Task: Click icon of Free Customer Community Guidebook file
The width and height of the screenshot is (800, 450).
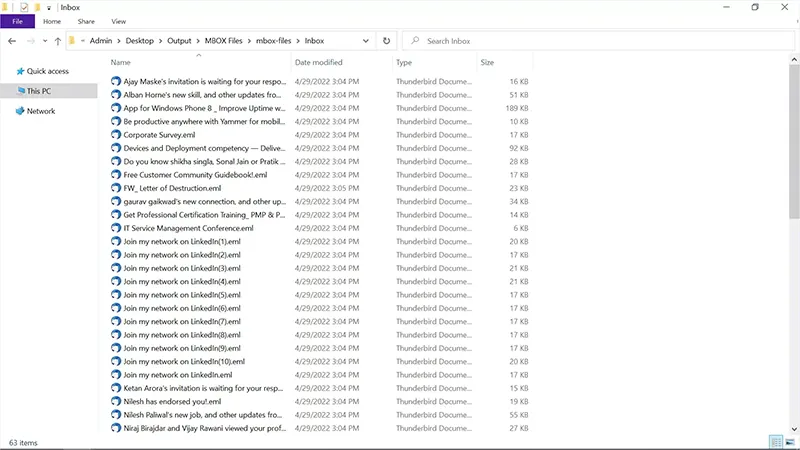Action: 116,174
